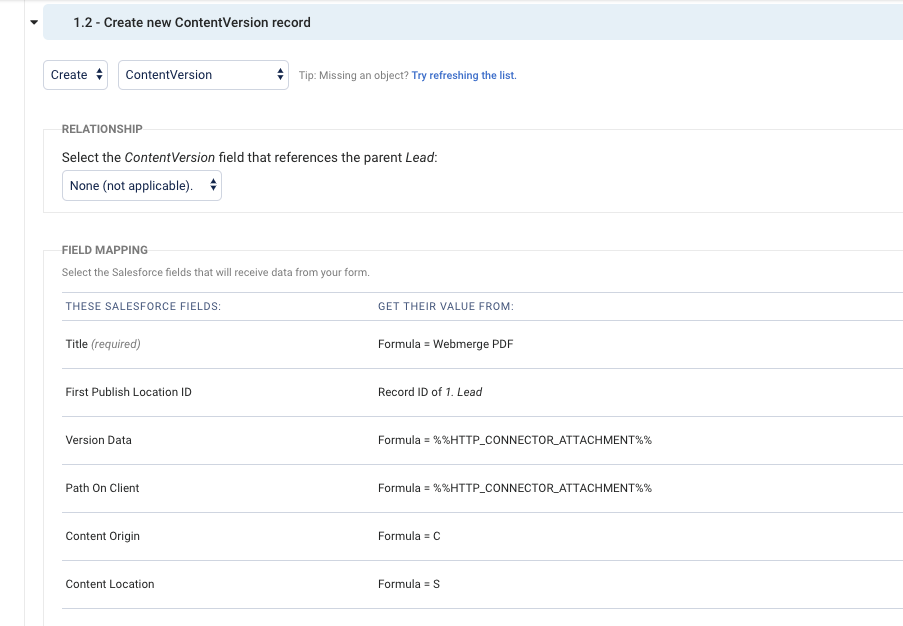Open the ContentVersion object dropdown

[203, 75]
